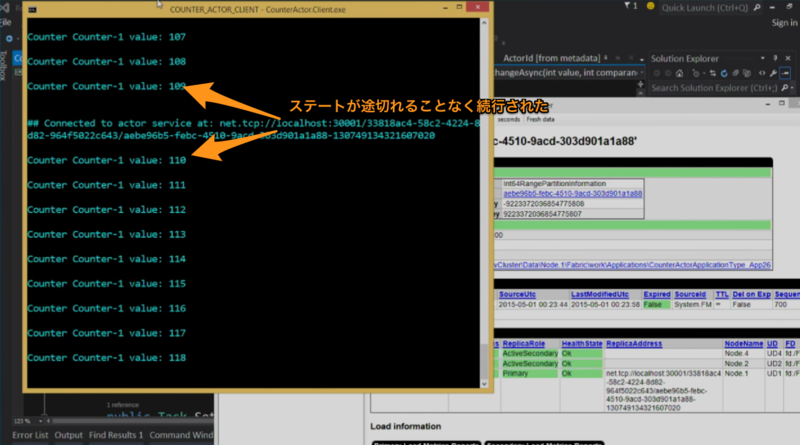
Task: Click the Int64RangePartitionInformation cell
Action: [x=554, y=184]
